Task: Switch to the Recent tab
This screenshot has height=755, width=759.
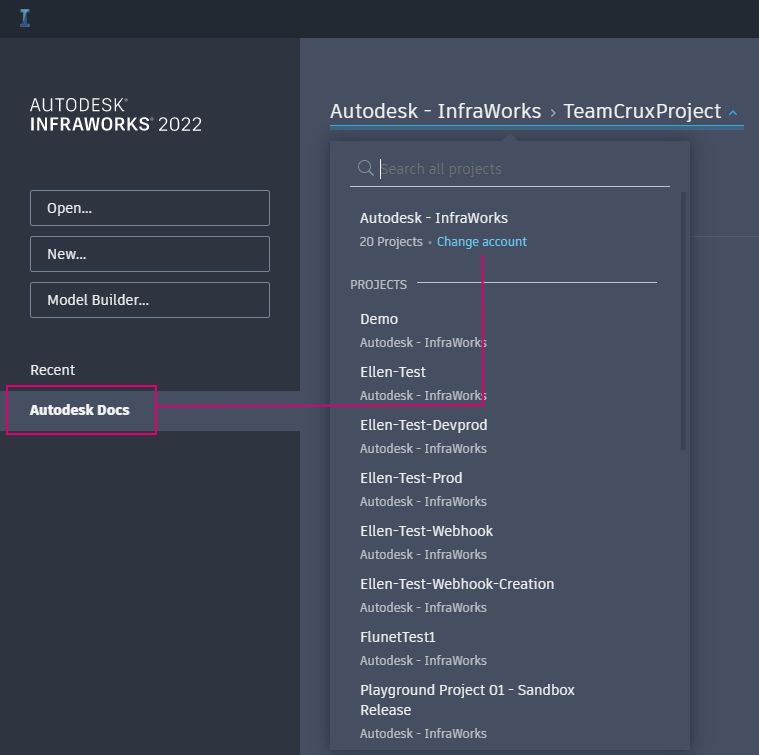Action: coord(52,370)
